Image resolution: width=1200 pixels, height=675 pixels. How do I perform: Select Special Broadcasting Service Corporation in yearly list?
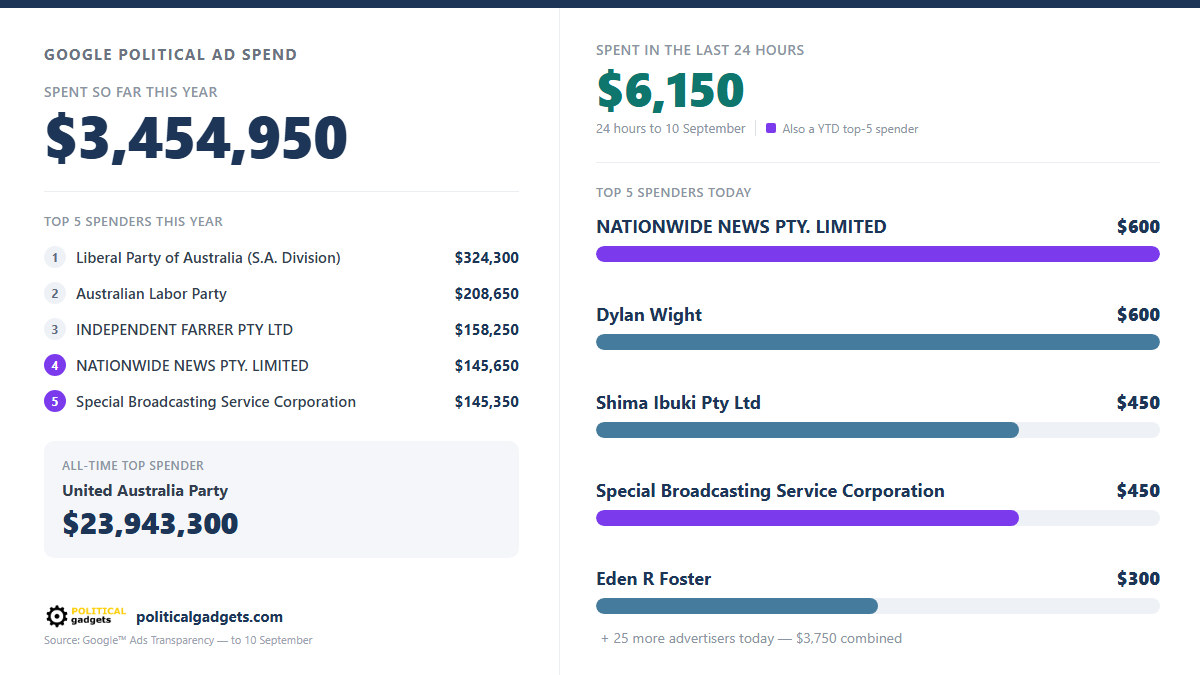point(216,402)
